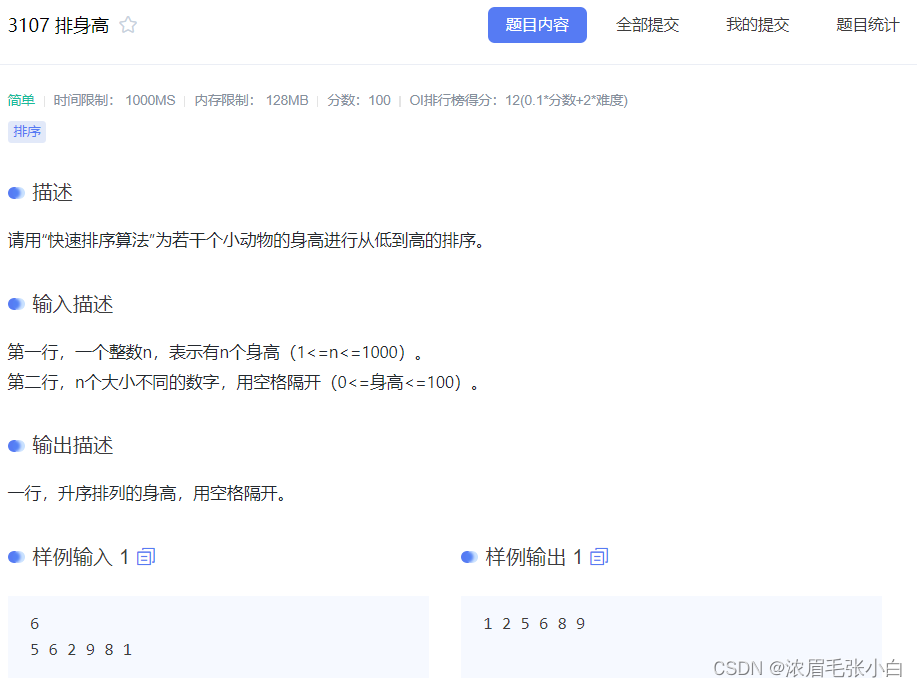The image size is (917, 687).
Task: Click the problem title 3107 排身高
Action: [x=58, y=25]
